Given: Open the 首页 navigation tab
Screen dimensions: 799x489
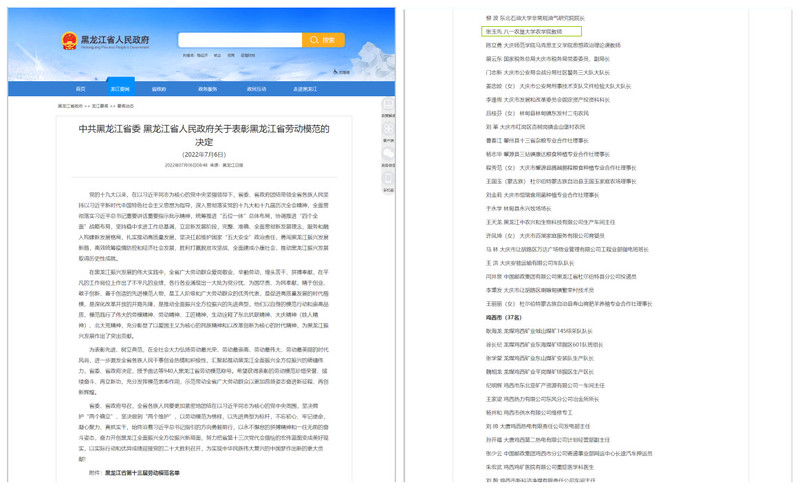Looking at the screenshot, I should [81, 89].
